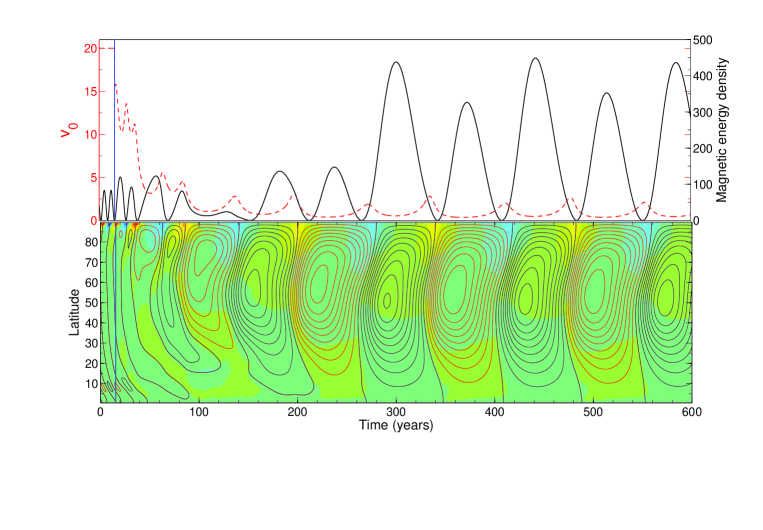Image resolution: width=763 pixels, height=530 pixels.
Task: Click latitude tick label '40'
Action: click(91, 323)
